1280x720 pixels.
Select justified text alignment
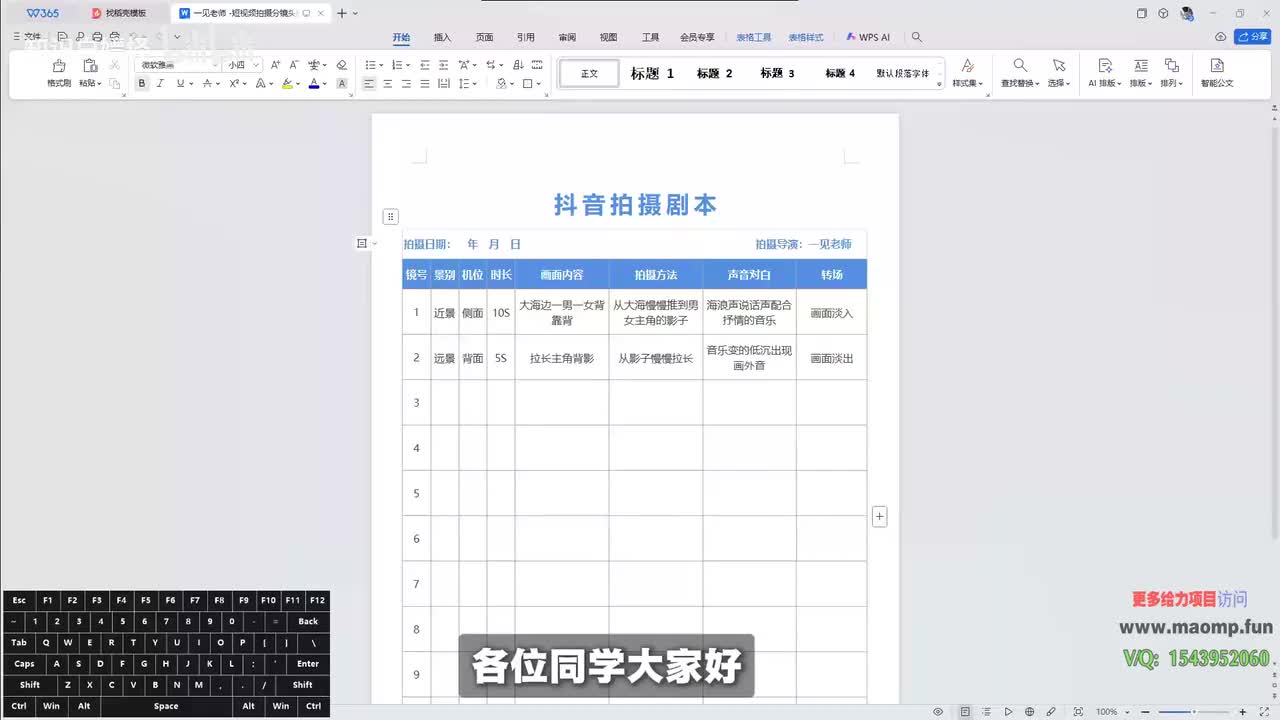point(424,84)
